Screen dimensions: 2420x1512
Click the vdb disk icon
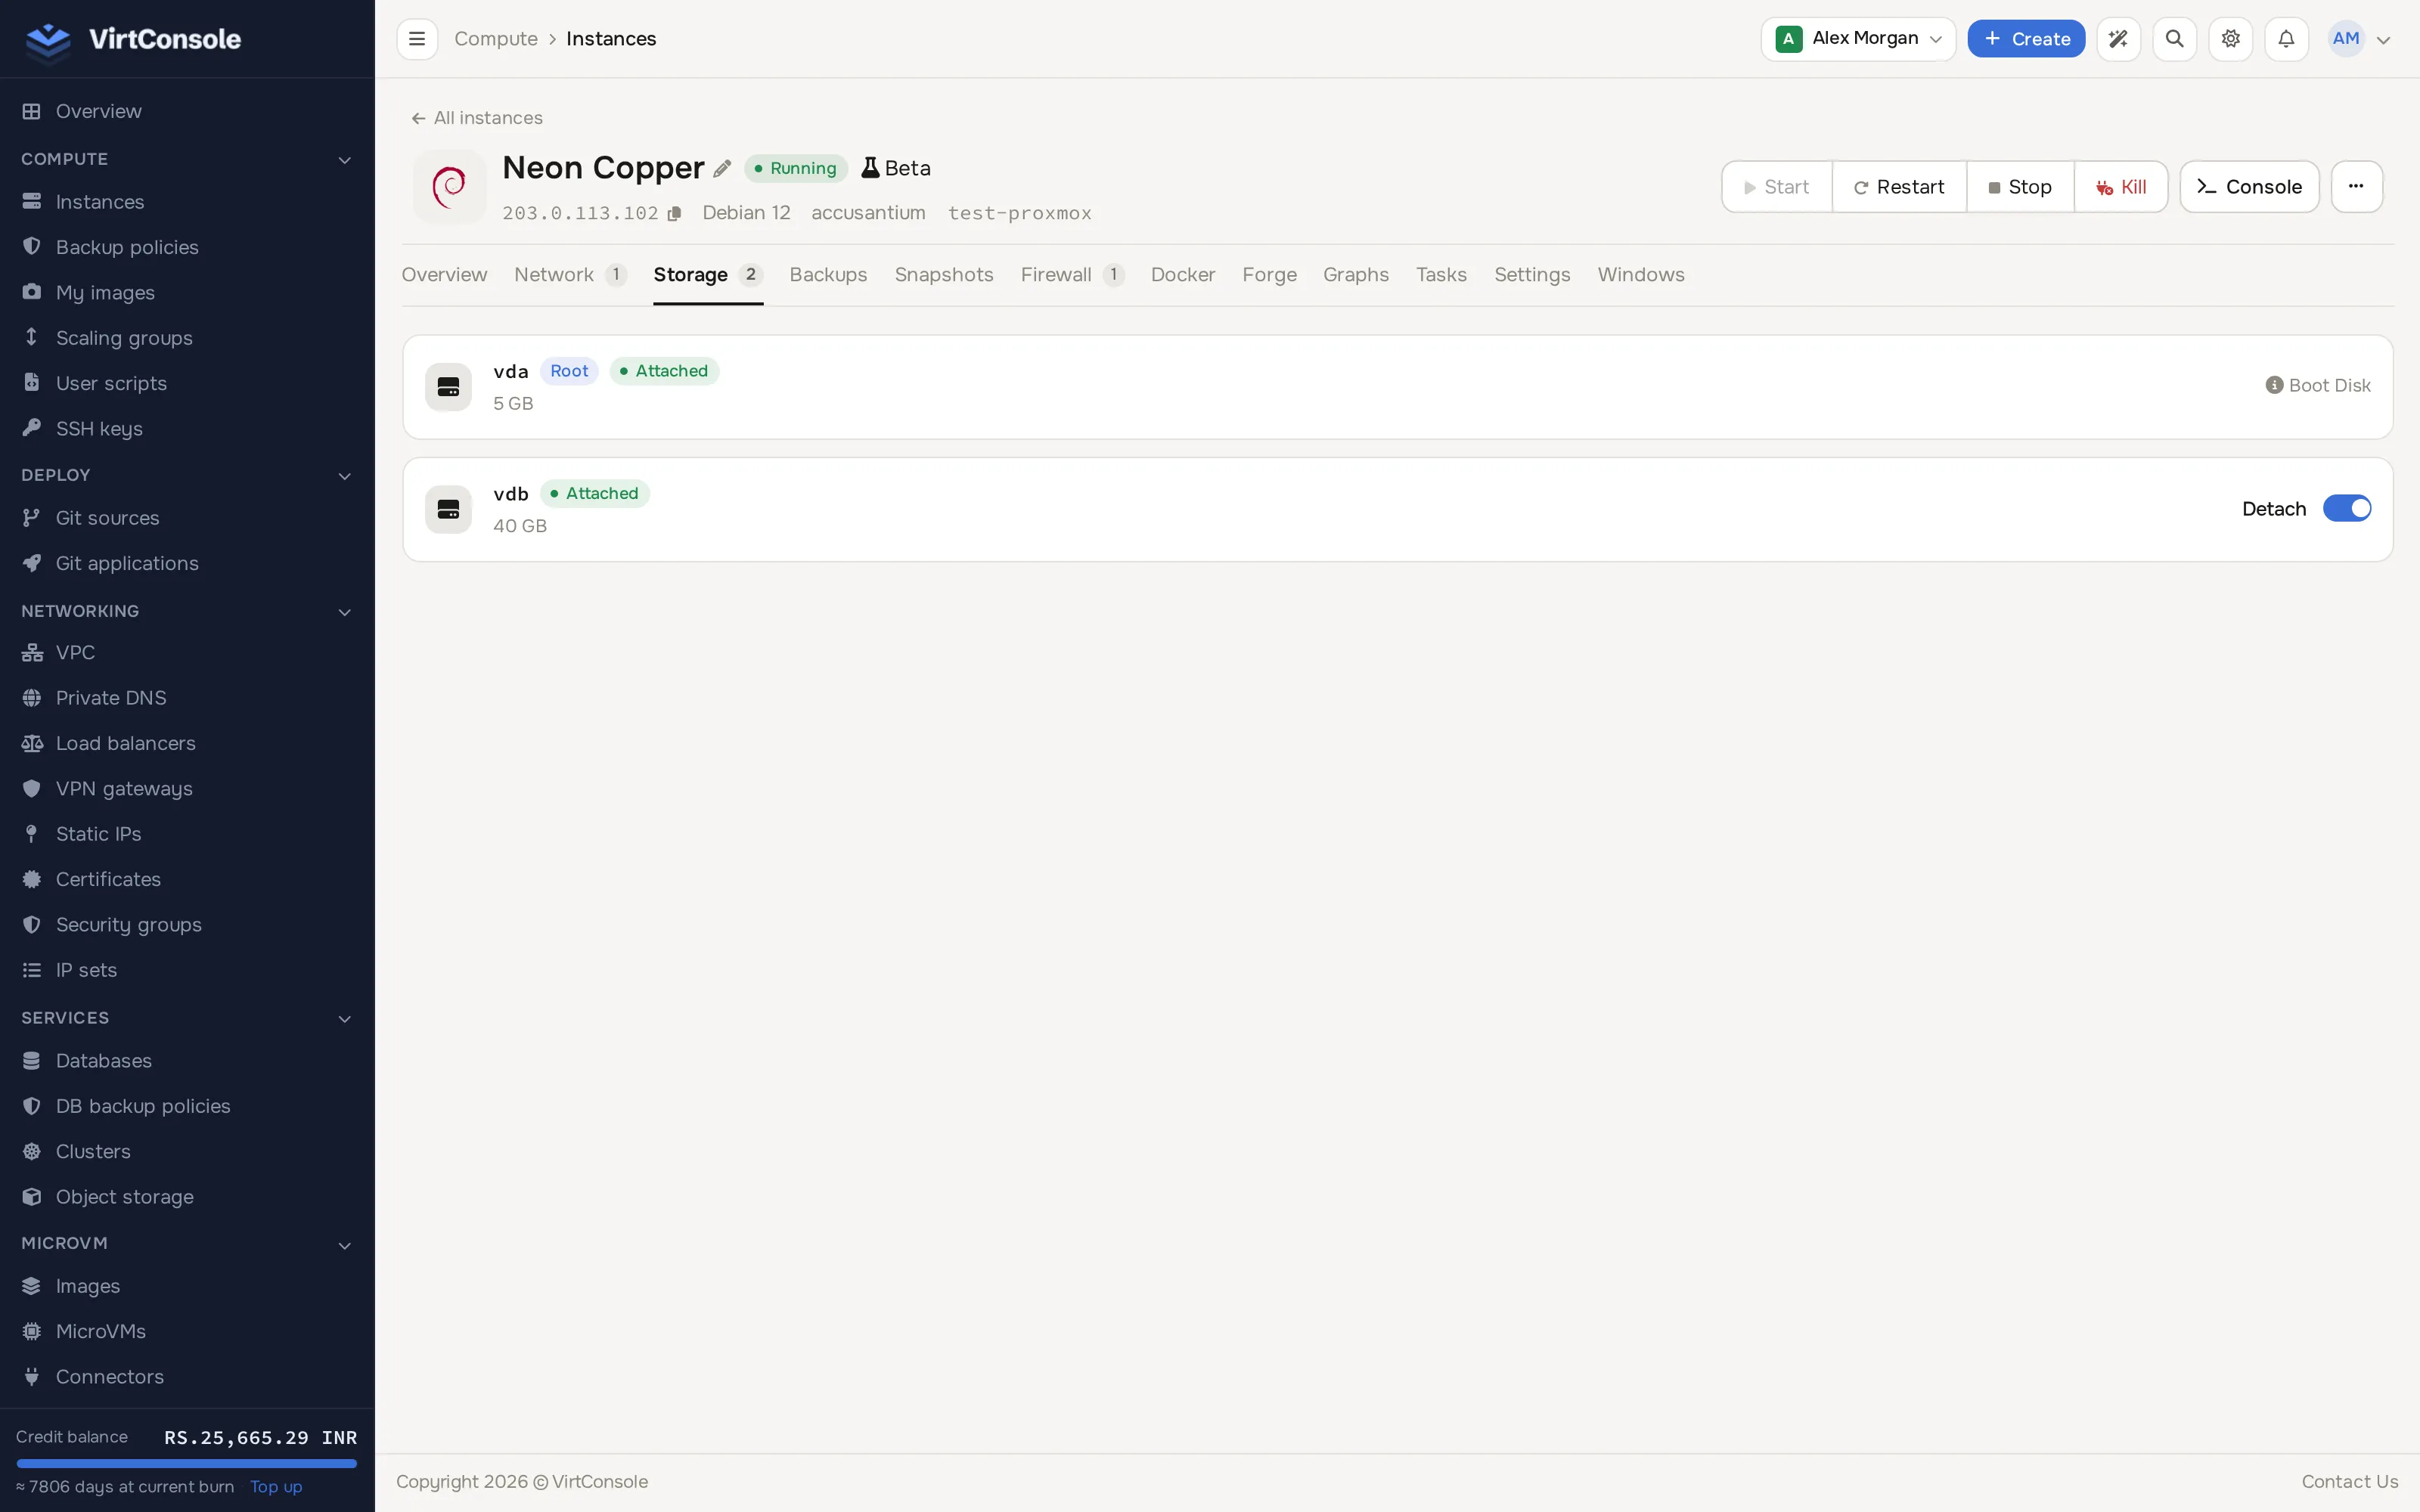[448, 509]
